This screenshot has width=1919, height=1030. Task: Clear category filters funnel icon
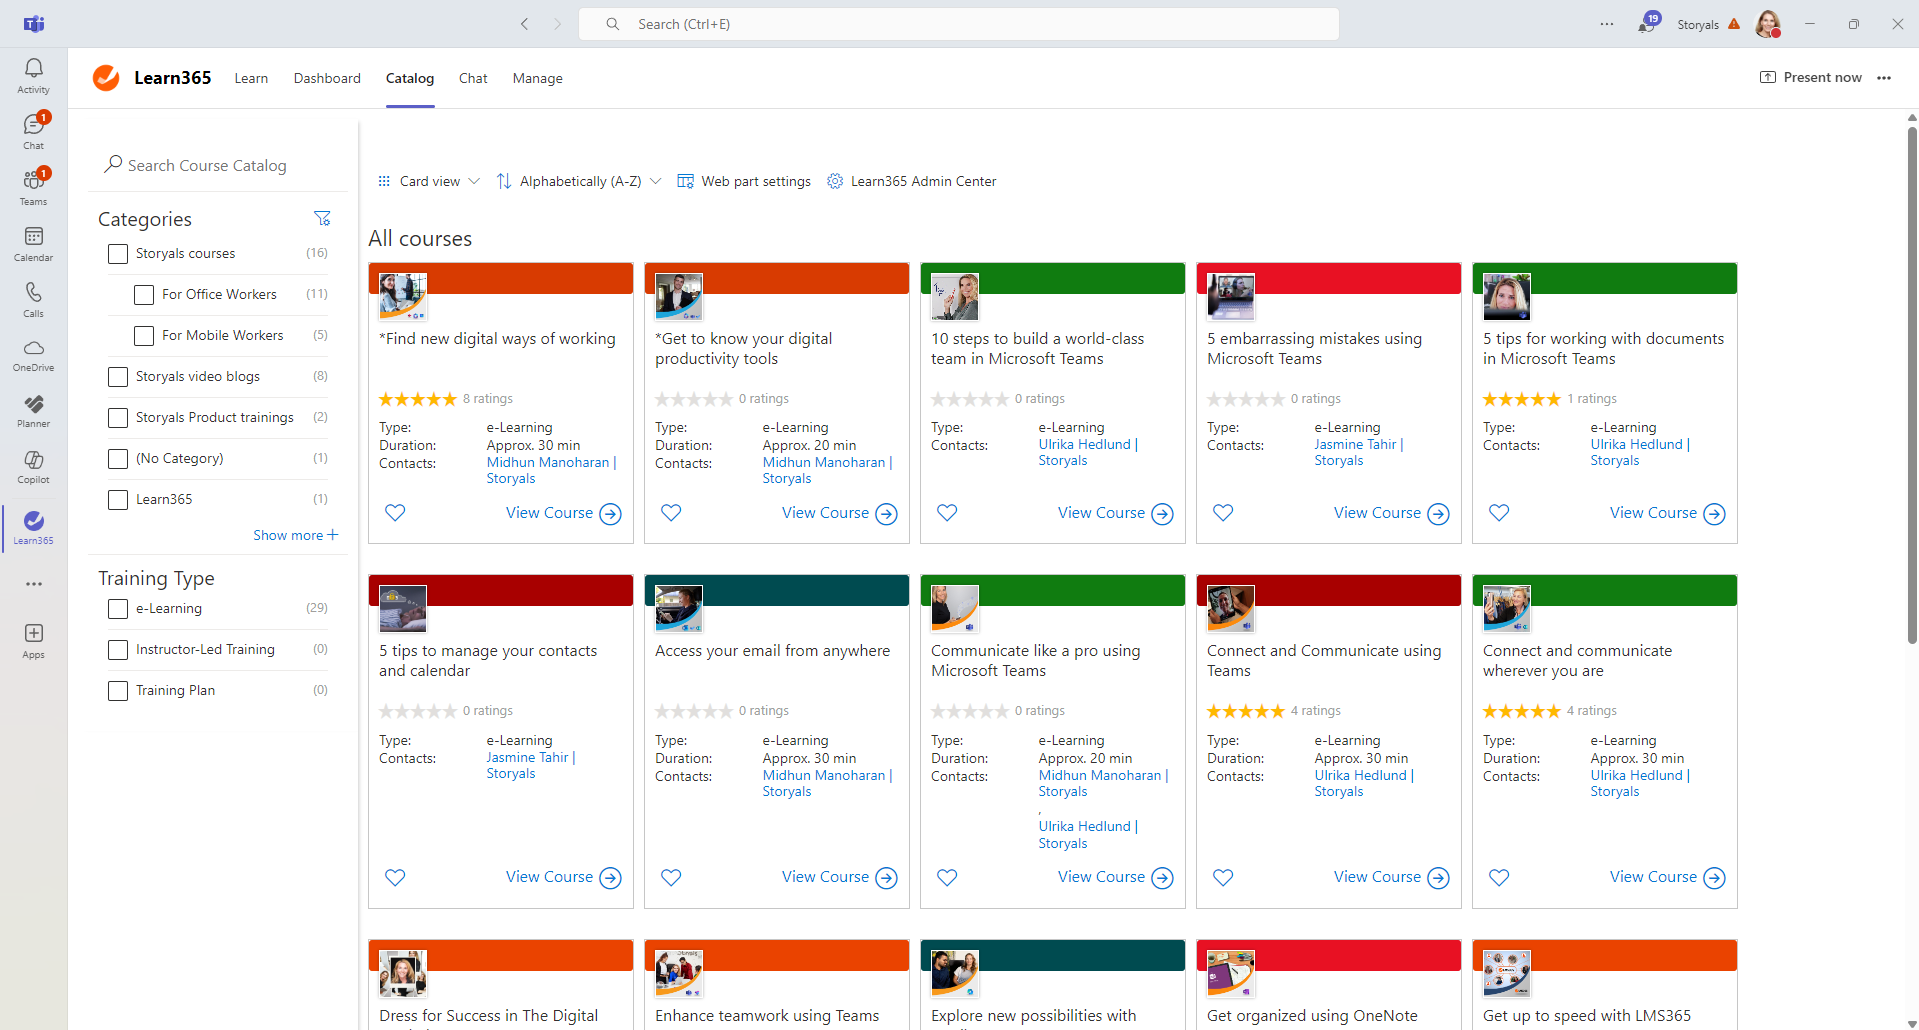tap(322, 218)
